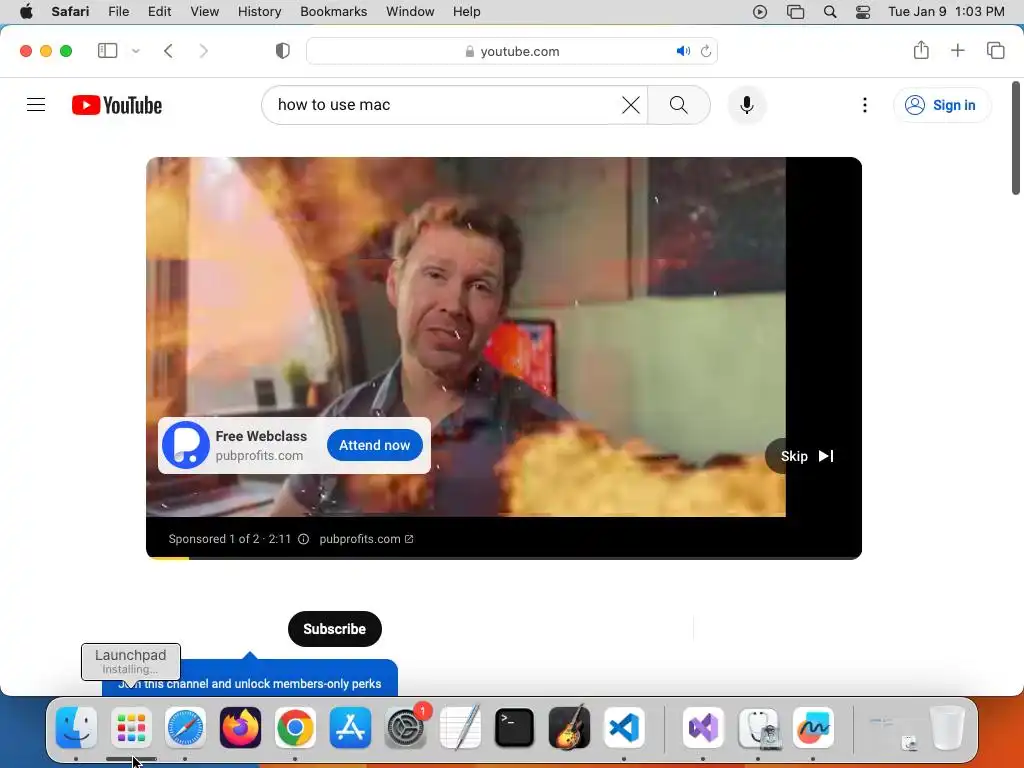Open the Safari share menu
The width and height of the screenshot is (1024, 768).
pyautogui.click(x=921, y=50)
